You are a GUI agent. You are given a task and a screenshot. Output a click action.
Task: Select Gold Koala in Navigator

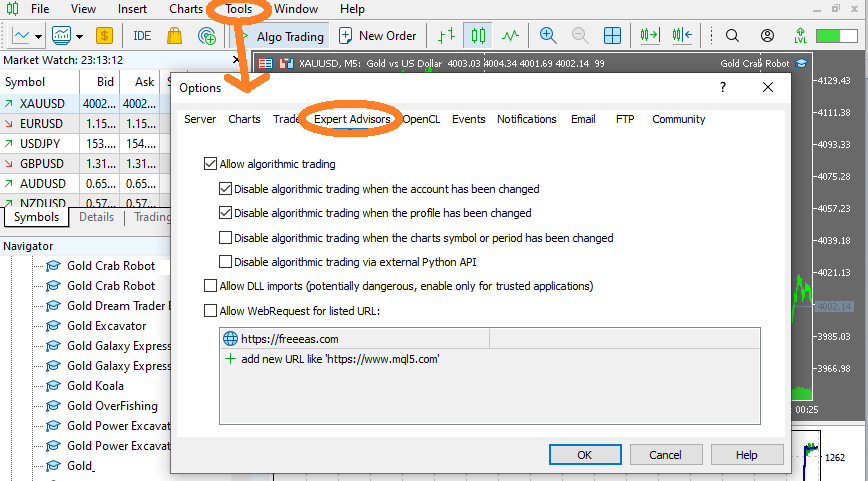point(95,386)
